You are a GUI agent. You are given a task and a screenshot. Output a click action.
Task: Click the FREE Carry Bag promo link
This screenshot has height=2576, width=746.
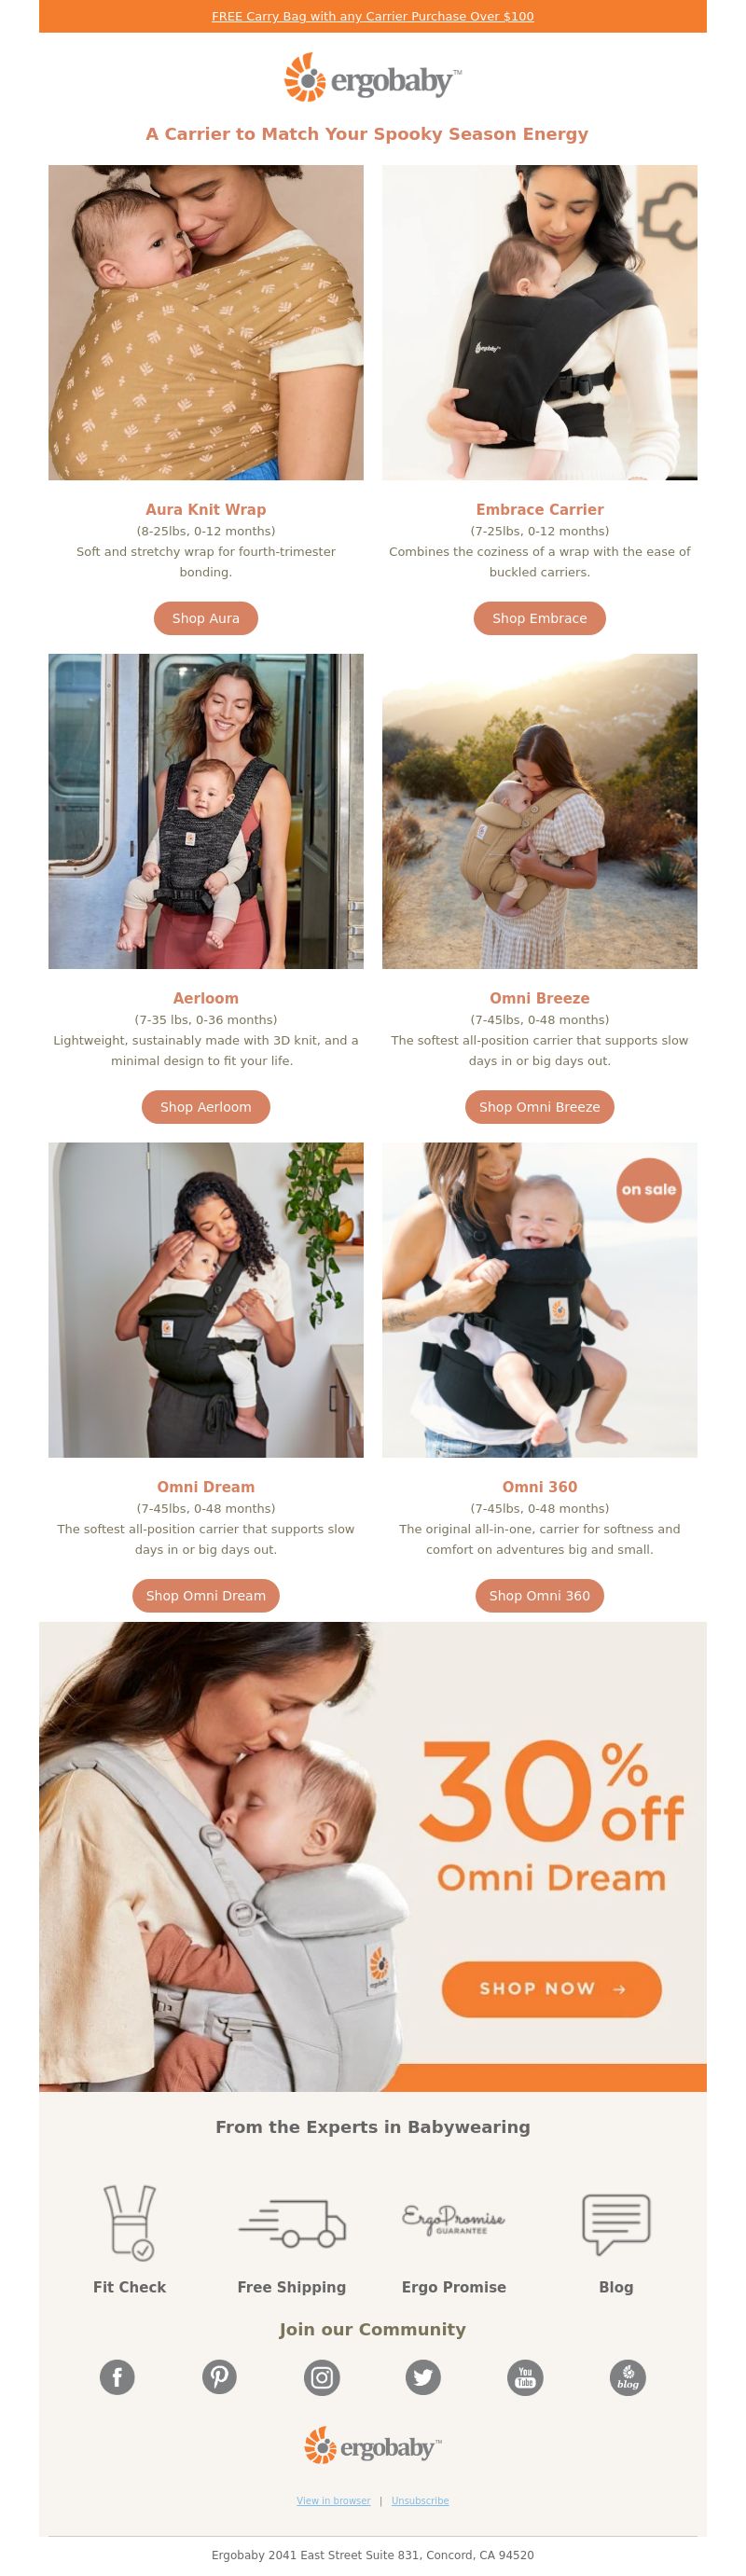point(373,16)
